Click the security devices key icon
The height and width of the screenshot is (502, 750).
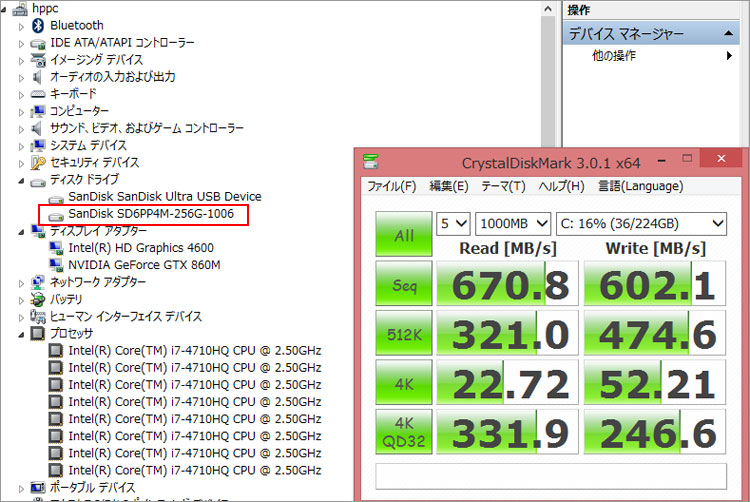tap(38, 163)
